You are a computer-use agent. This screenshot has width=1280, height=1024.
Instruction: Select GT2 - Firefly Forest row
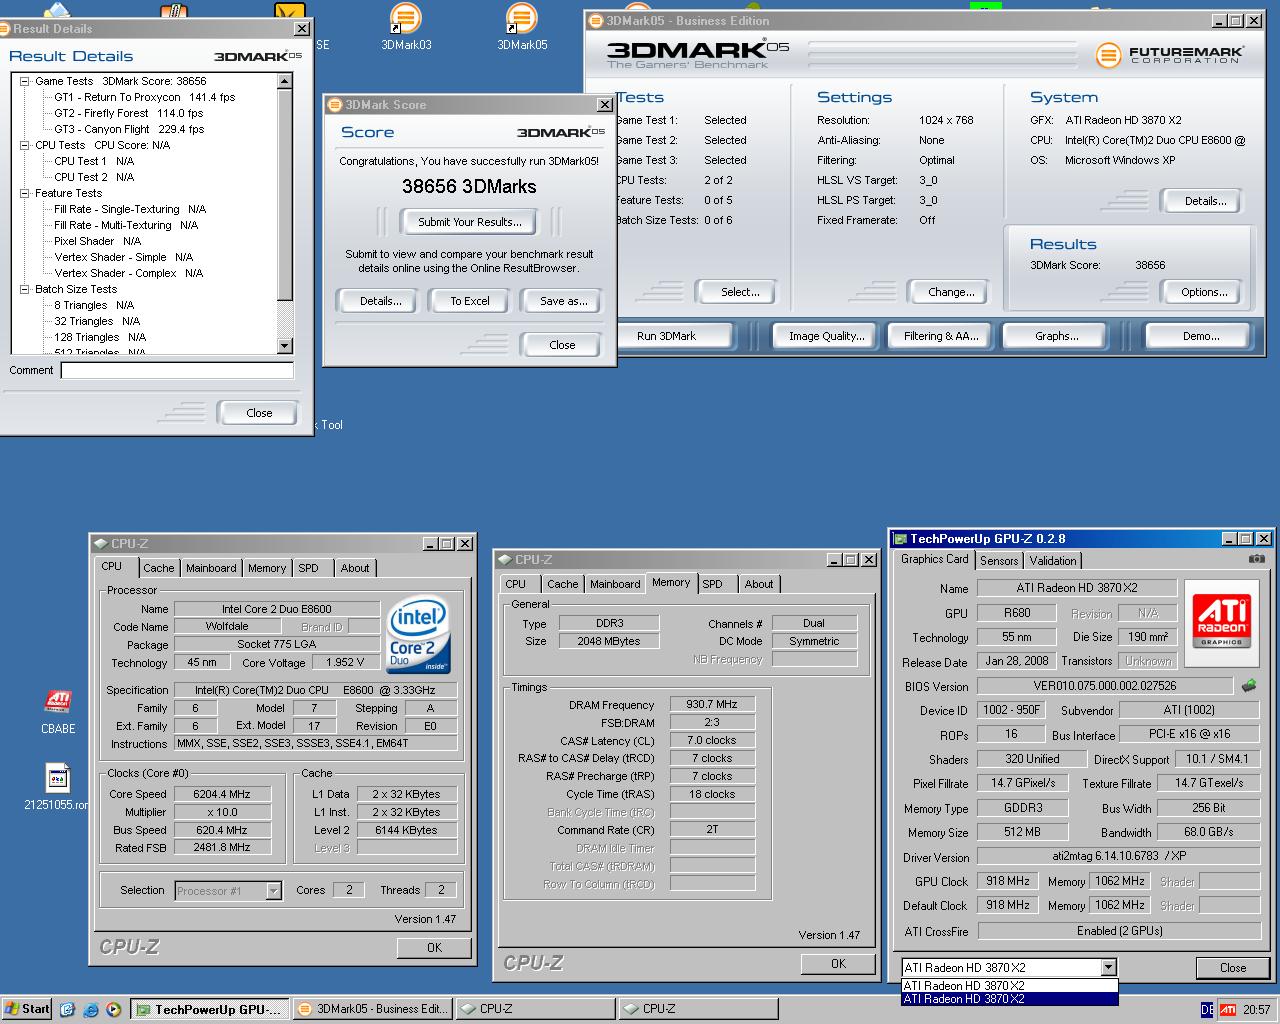[x=129, y=114]
